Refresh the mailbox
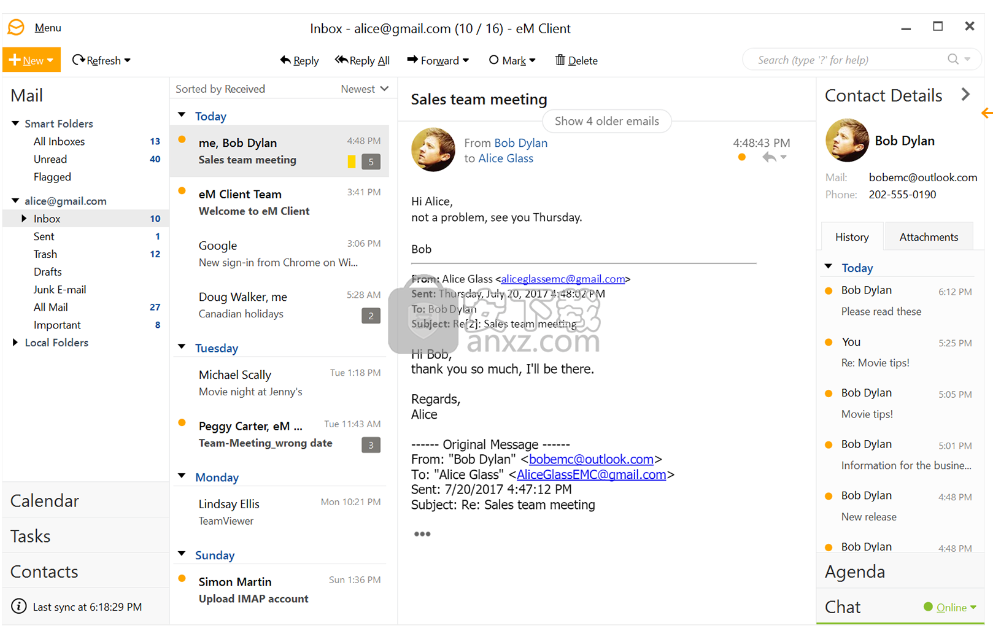The image size is (993, 631). [101, 60]
